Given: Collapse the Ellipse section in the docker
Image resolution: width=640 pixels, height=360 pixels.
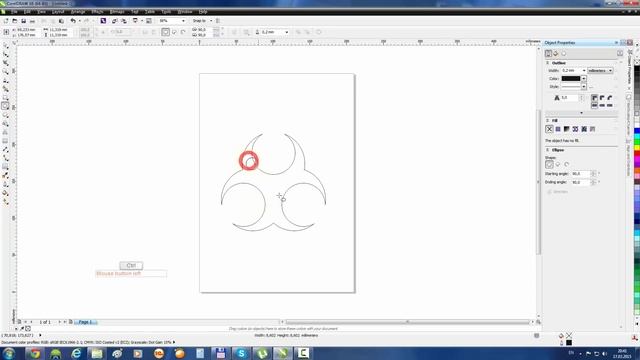Looking at the screenshot, I should [x=548, y=150].
